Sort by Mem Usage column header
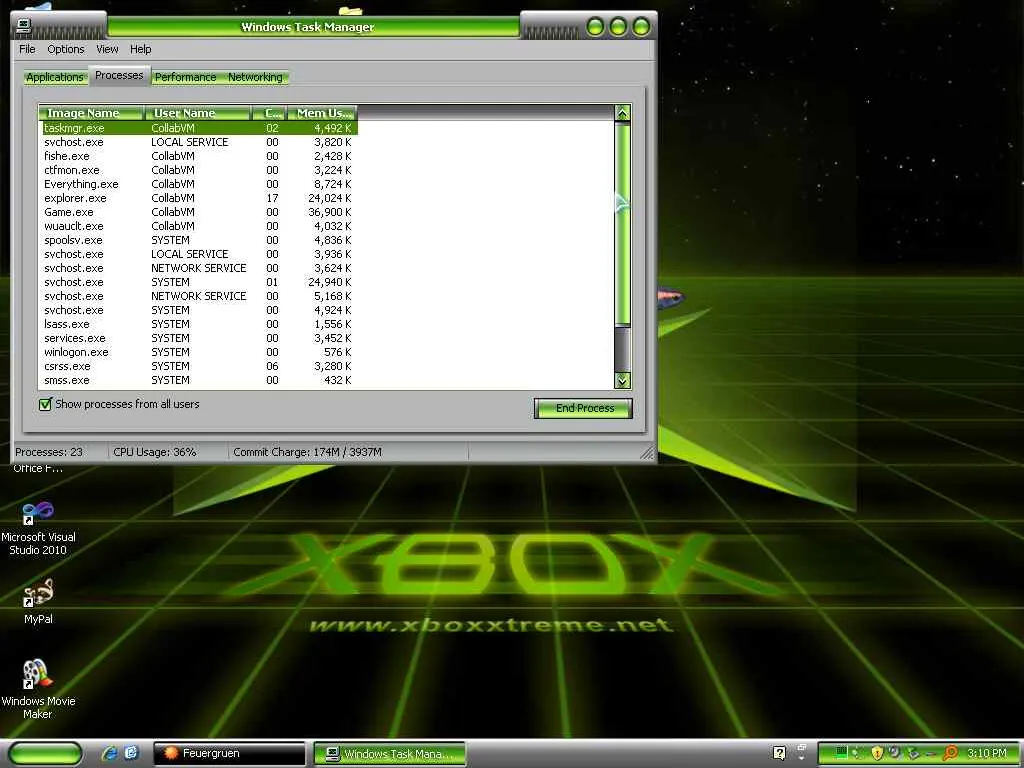Image resolution: width=1024 pixels, height=768 pixels. pyautogui.click(x=323, y=113)
